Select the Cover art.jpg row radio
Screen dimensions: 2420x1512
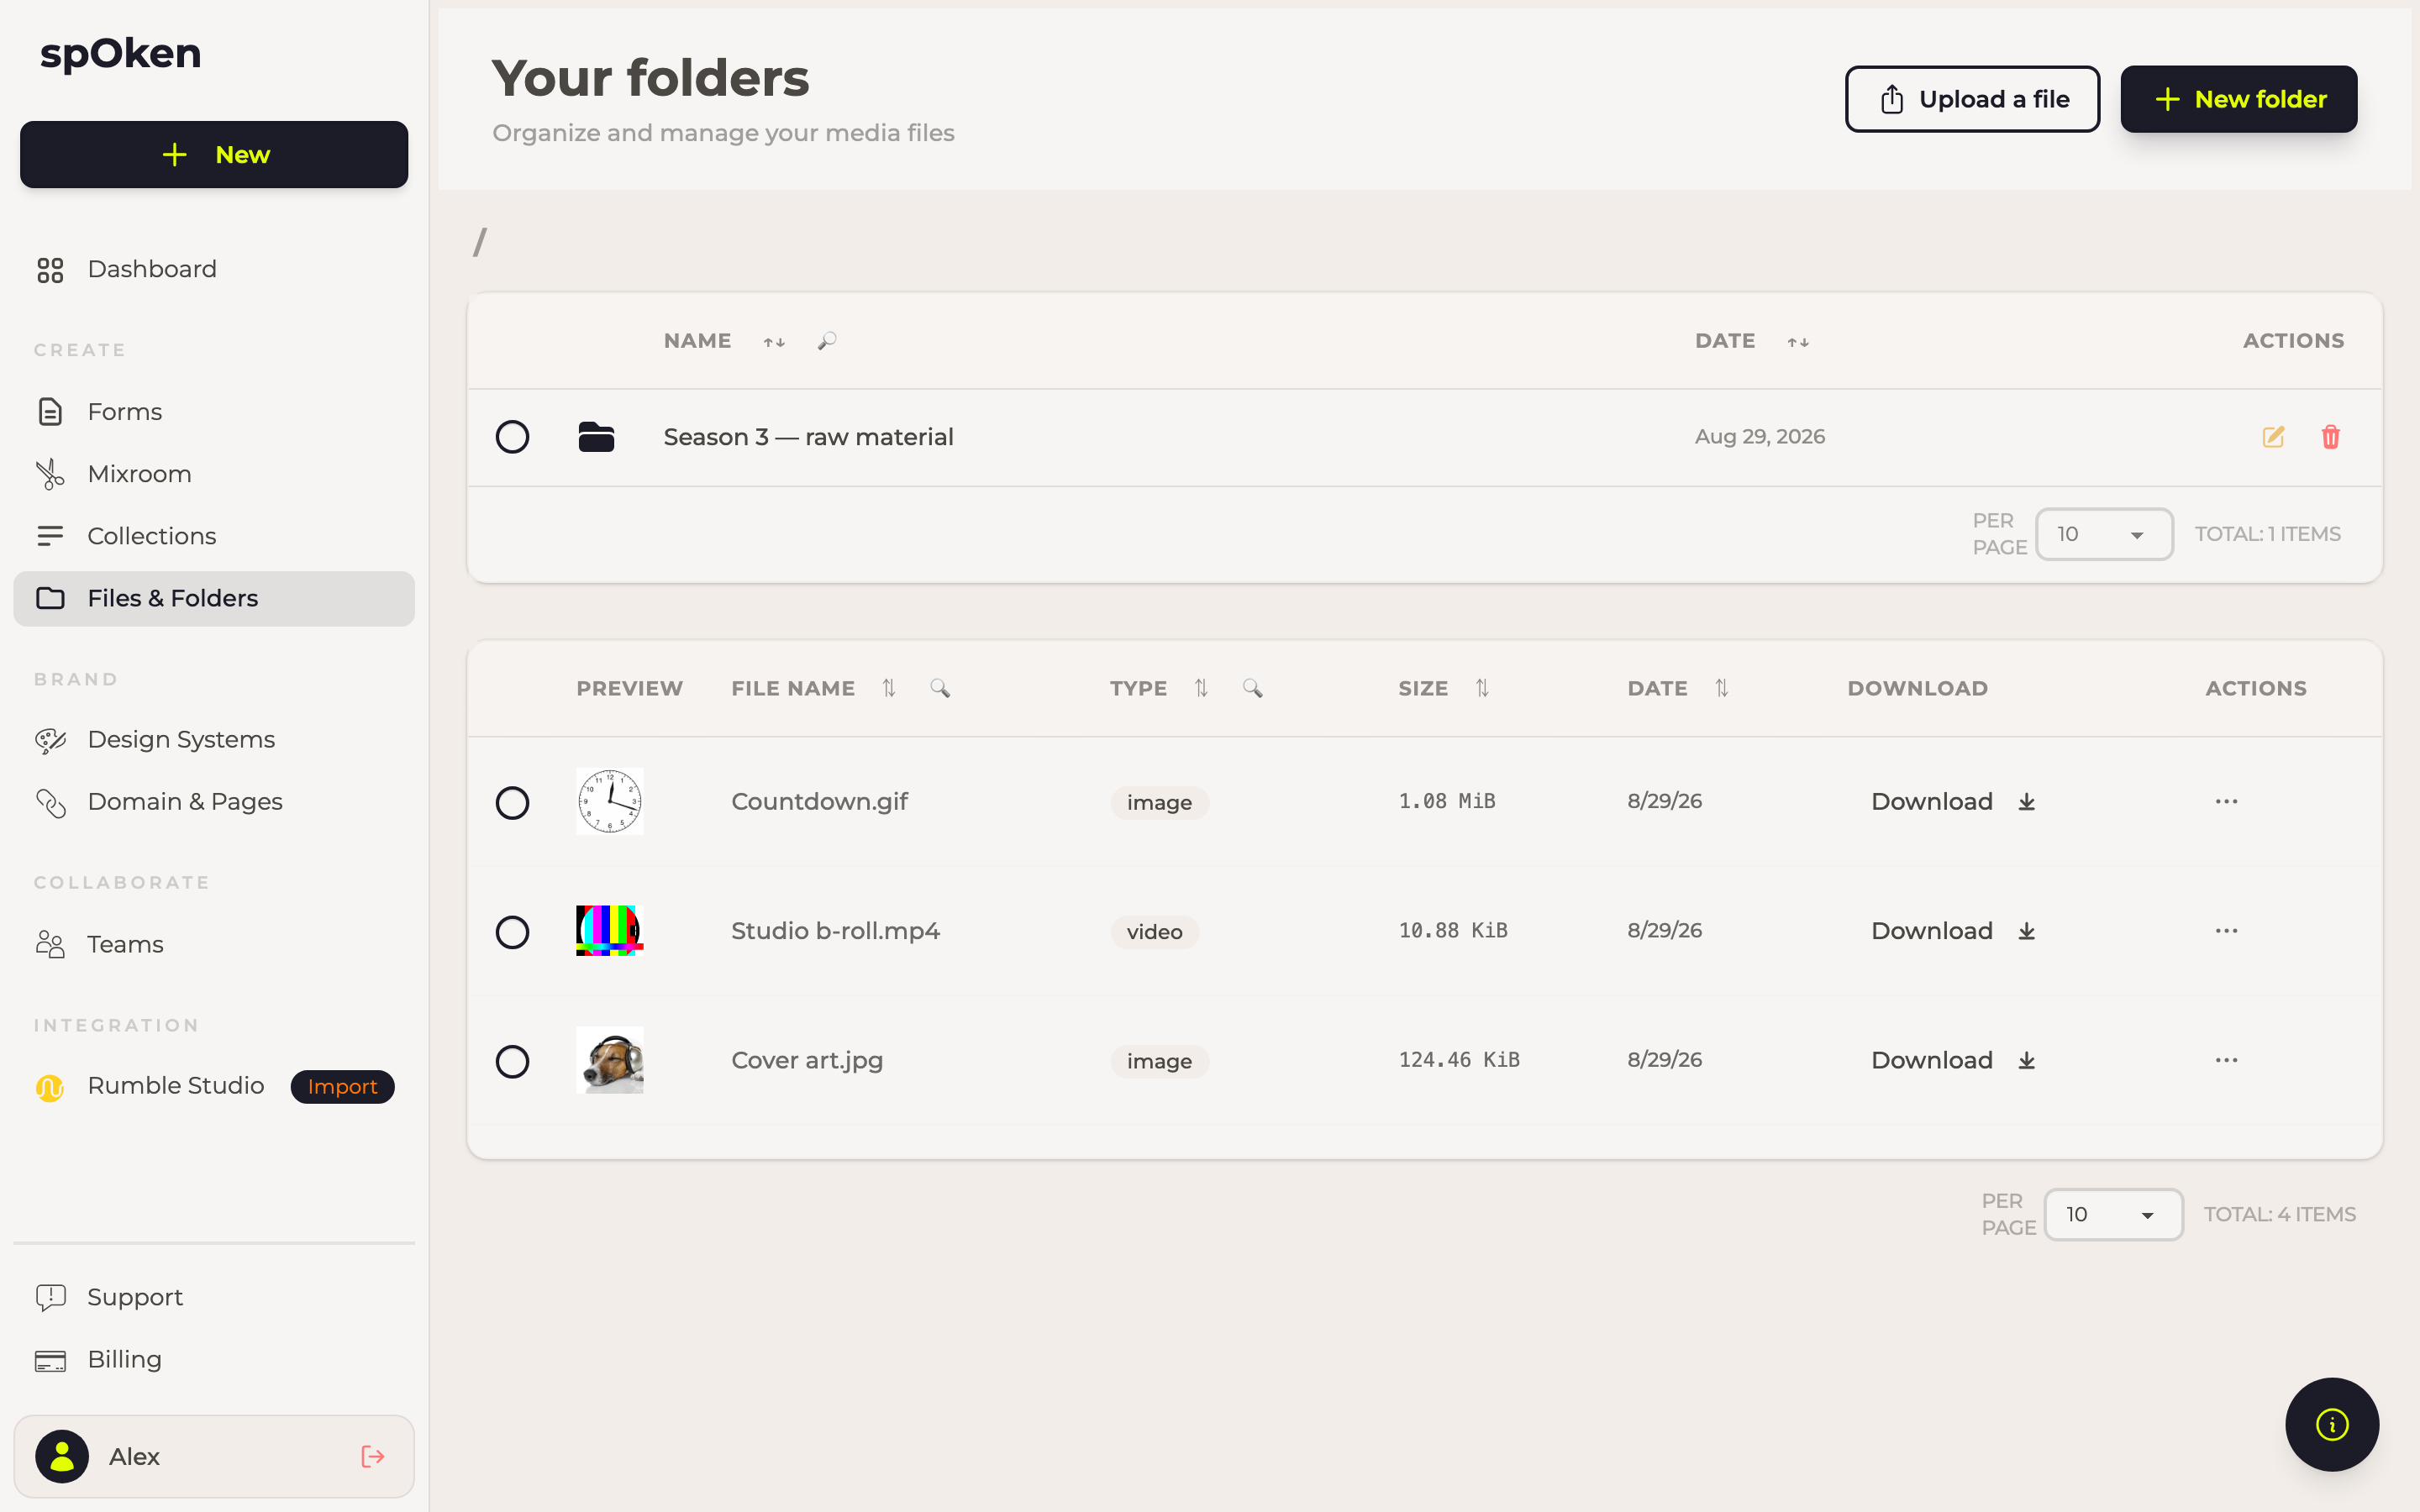pos(512,1061)
